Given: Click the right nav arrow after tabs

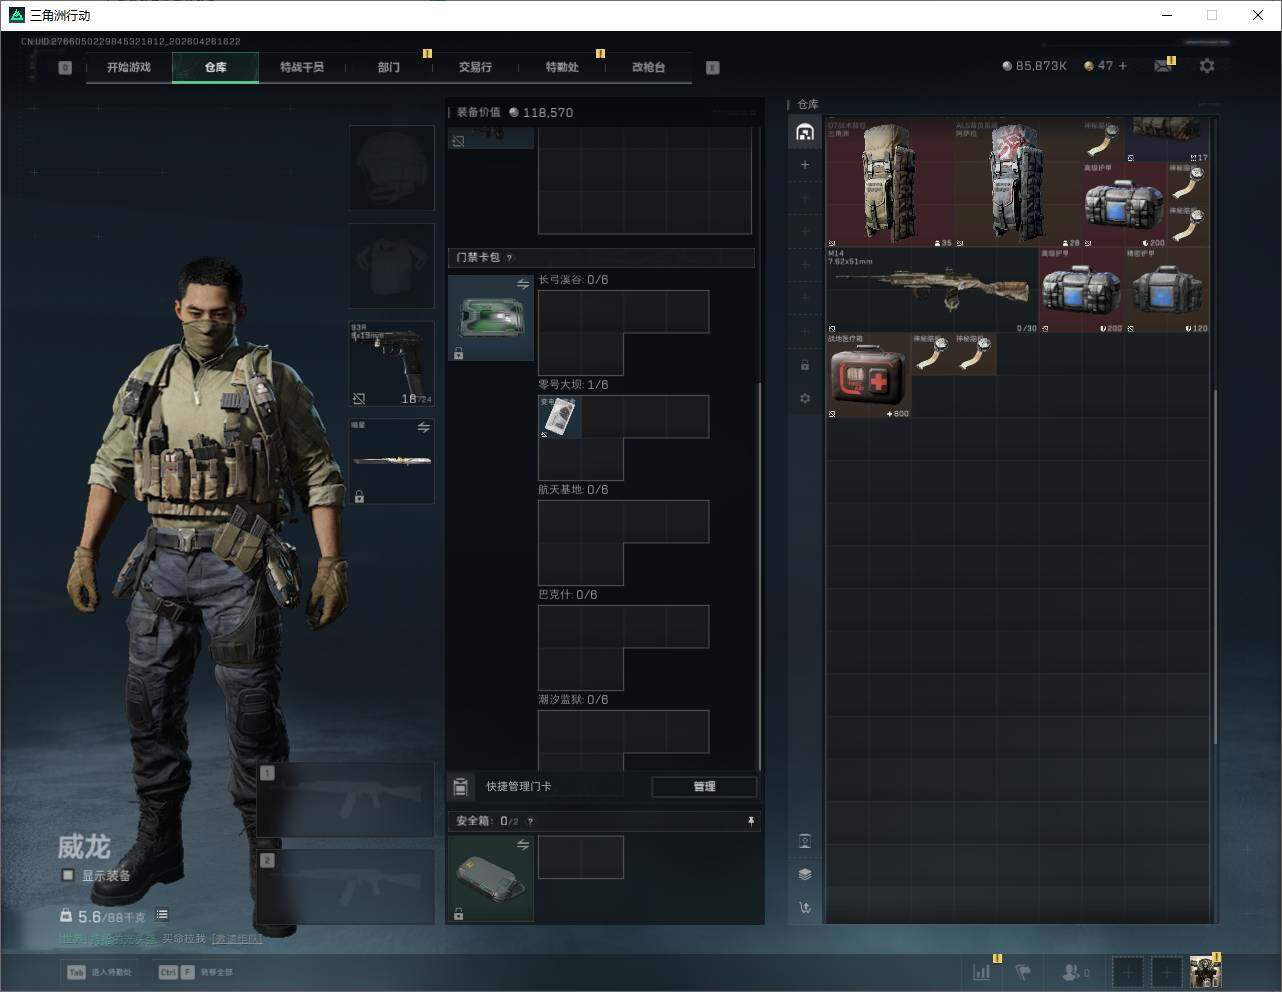Looking at the screenshot, I should coord(713,68).
